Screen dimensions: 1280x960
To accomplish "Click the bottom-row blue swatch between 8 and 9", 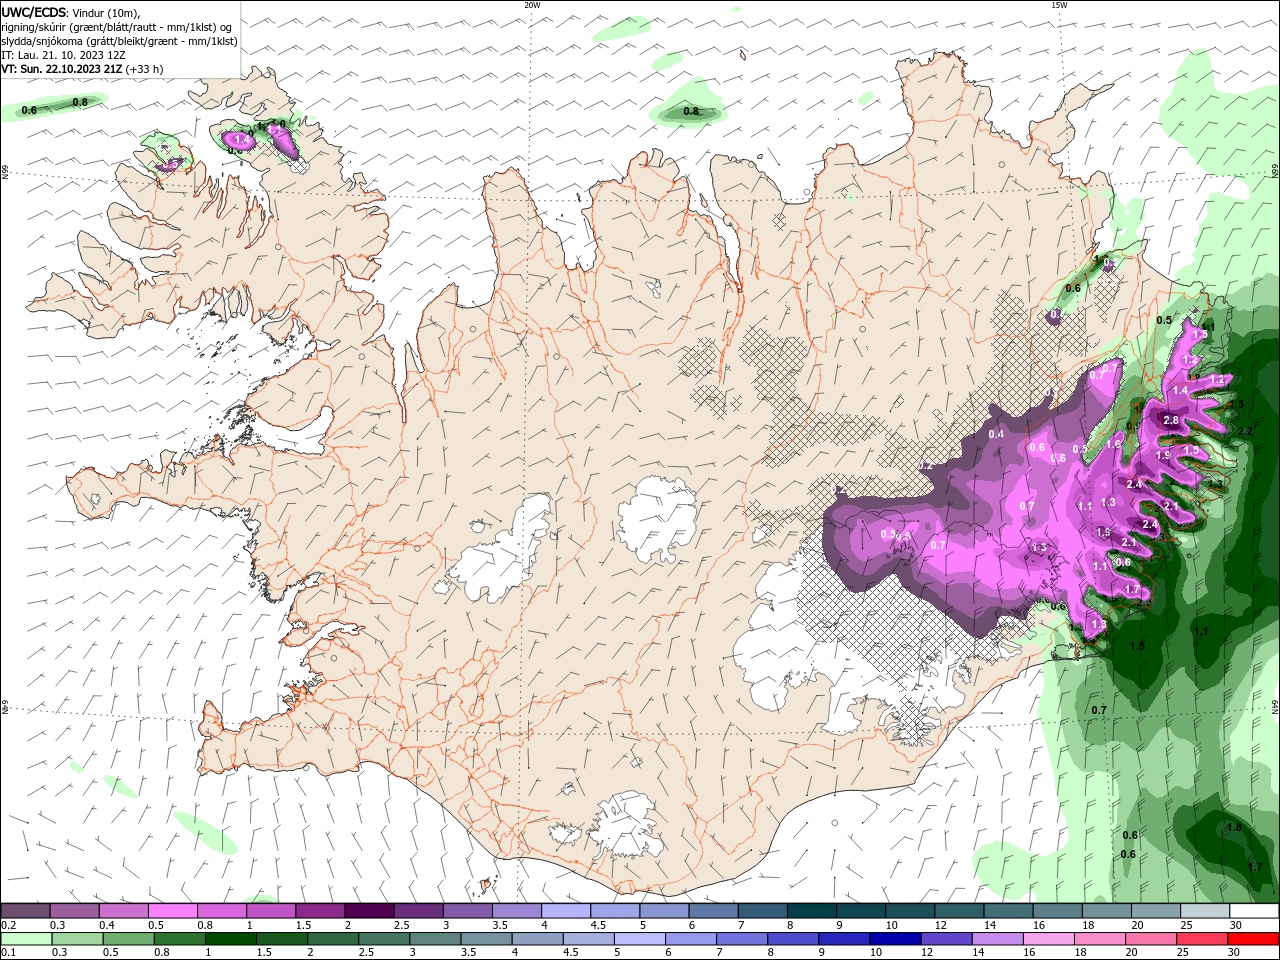I will coord(793,939).
